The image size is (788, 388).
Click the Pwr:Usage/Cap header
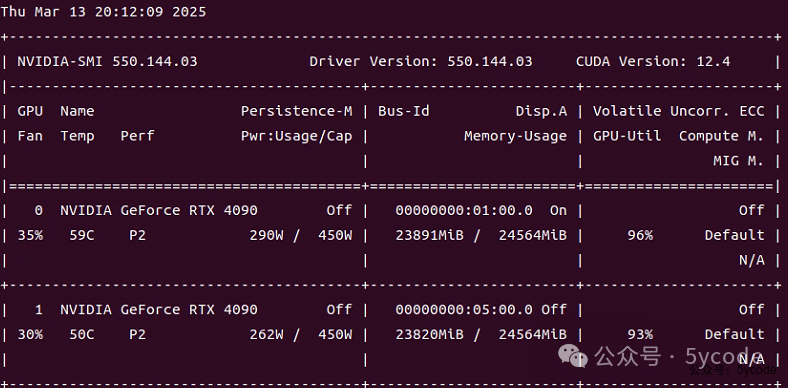(x=297, y=136)
